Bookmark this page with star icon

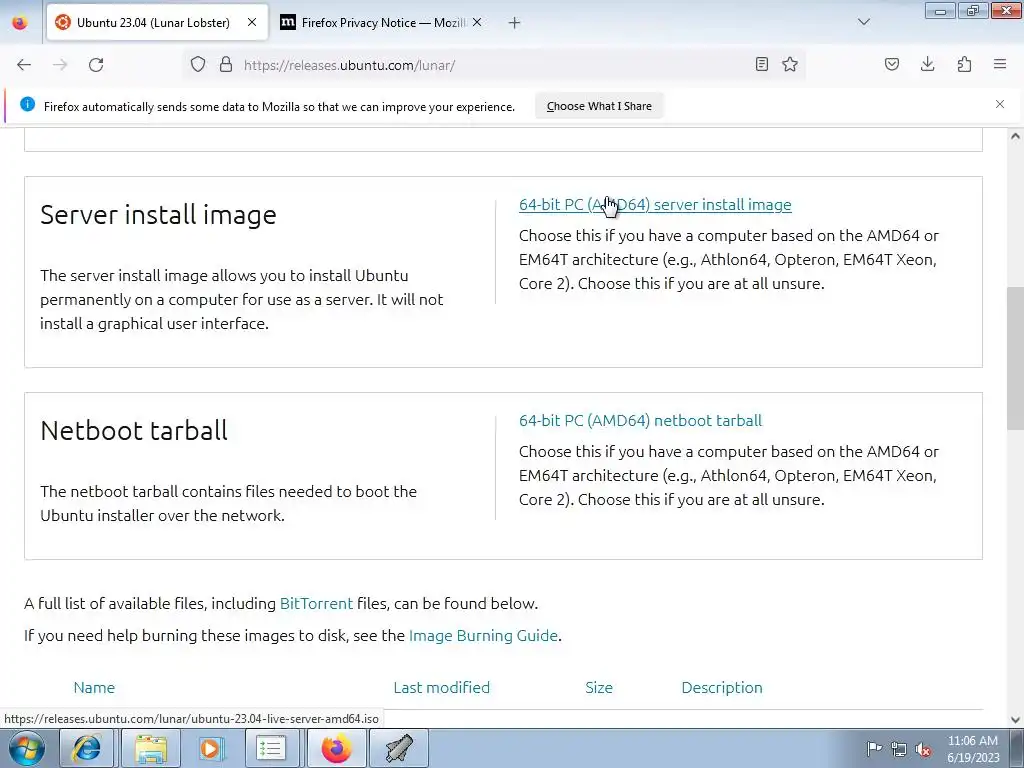(790, 64)
